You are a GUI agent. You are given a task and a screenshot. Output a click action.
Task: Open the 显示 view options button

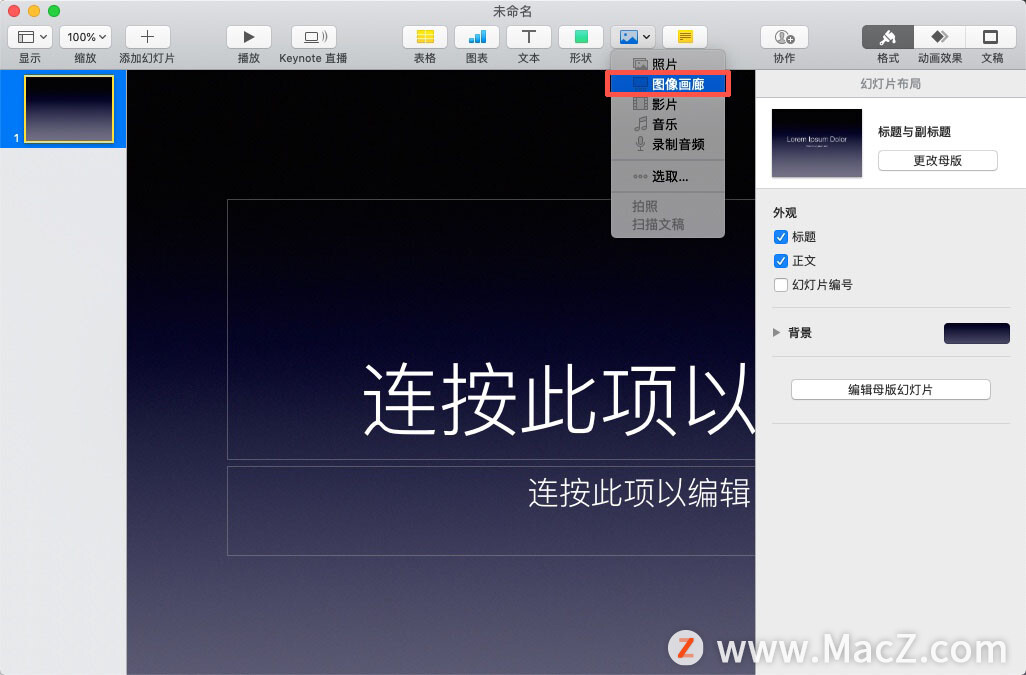point(30,37)
